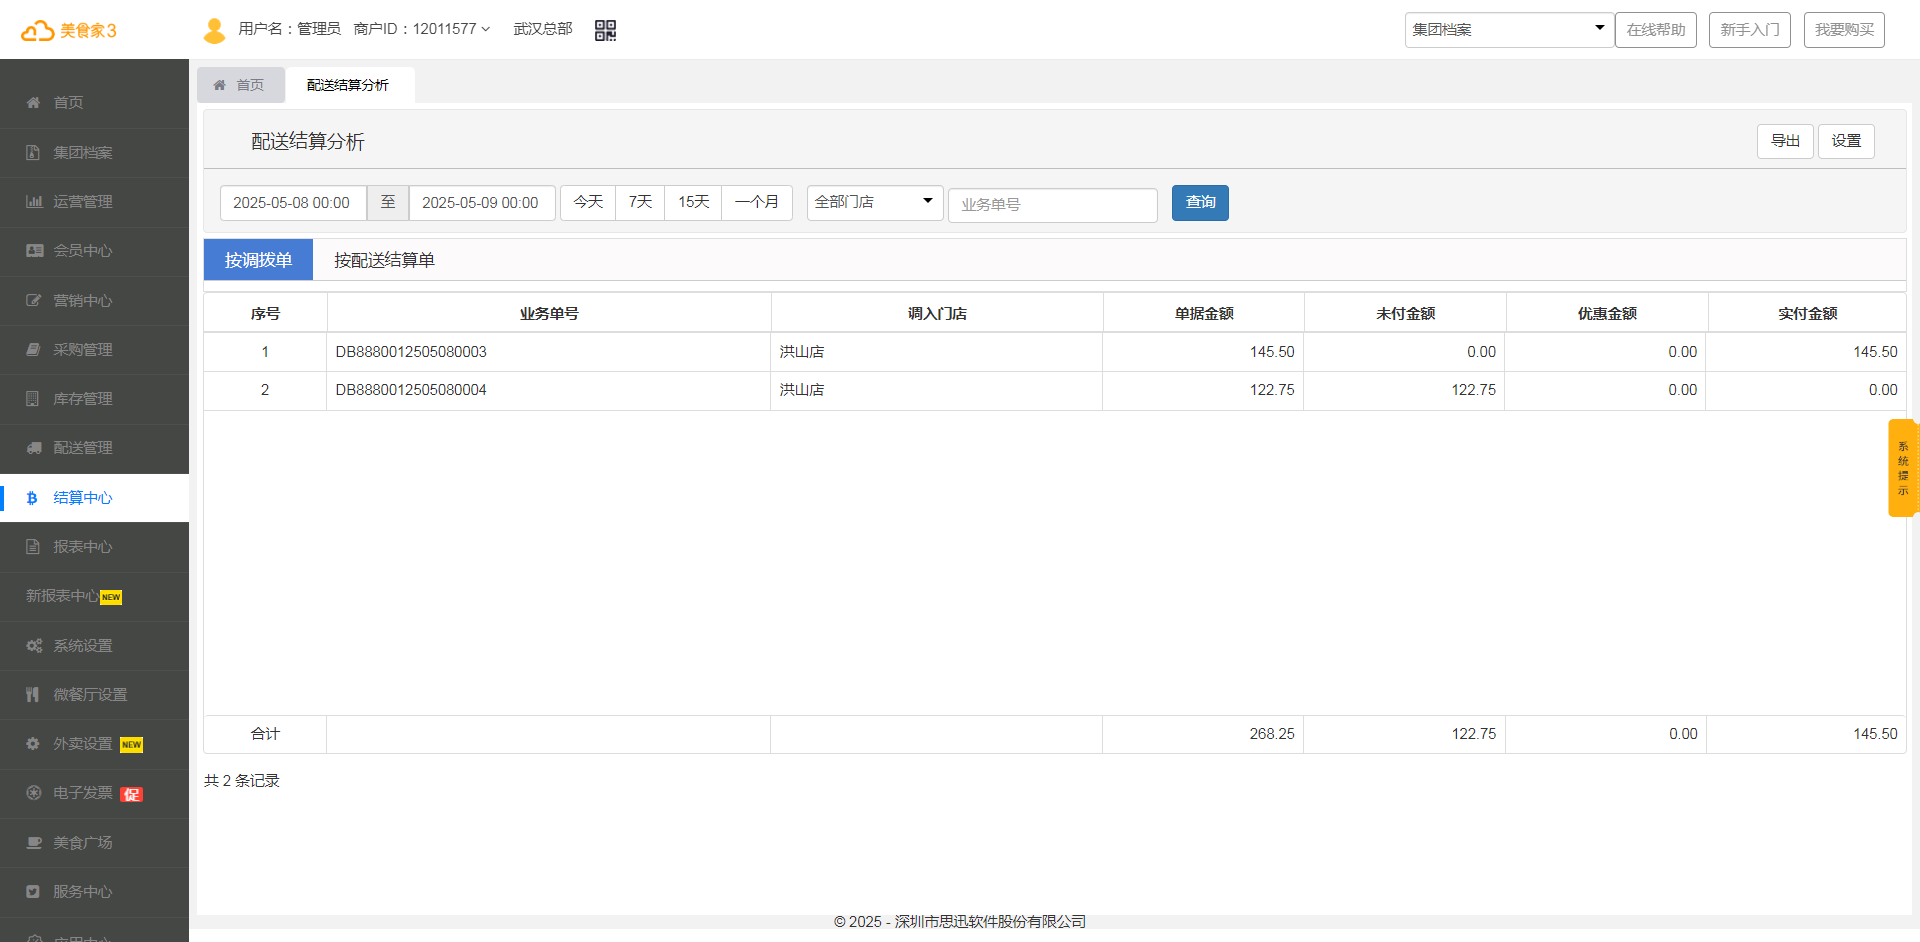Click the 实付金额 column header

coord(1807,313)
